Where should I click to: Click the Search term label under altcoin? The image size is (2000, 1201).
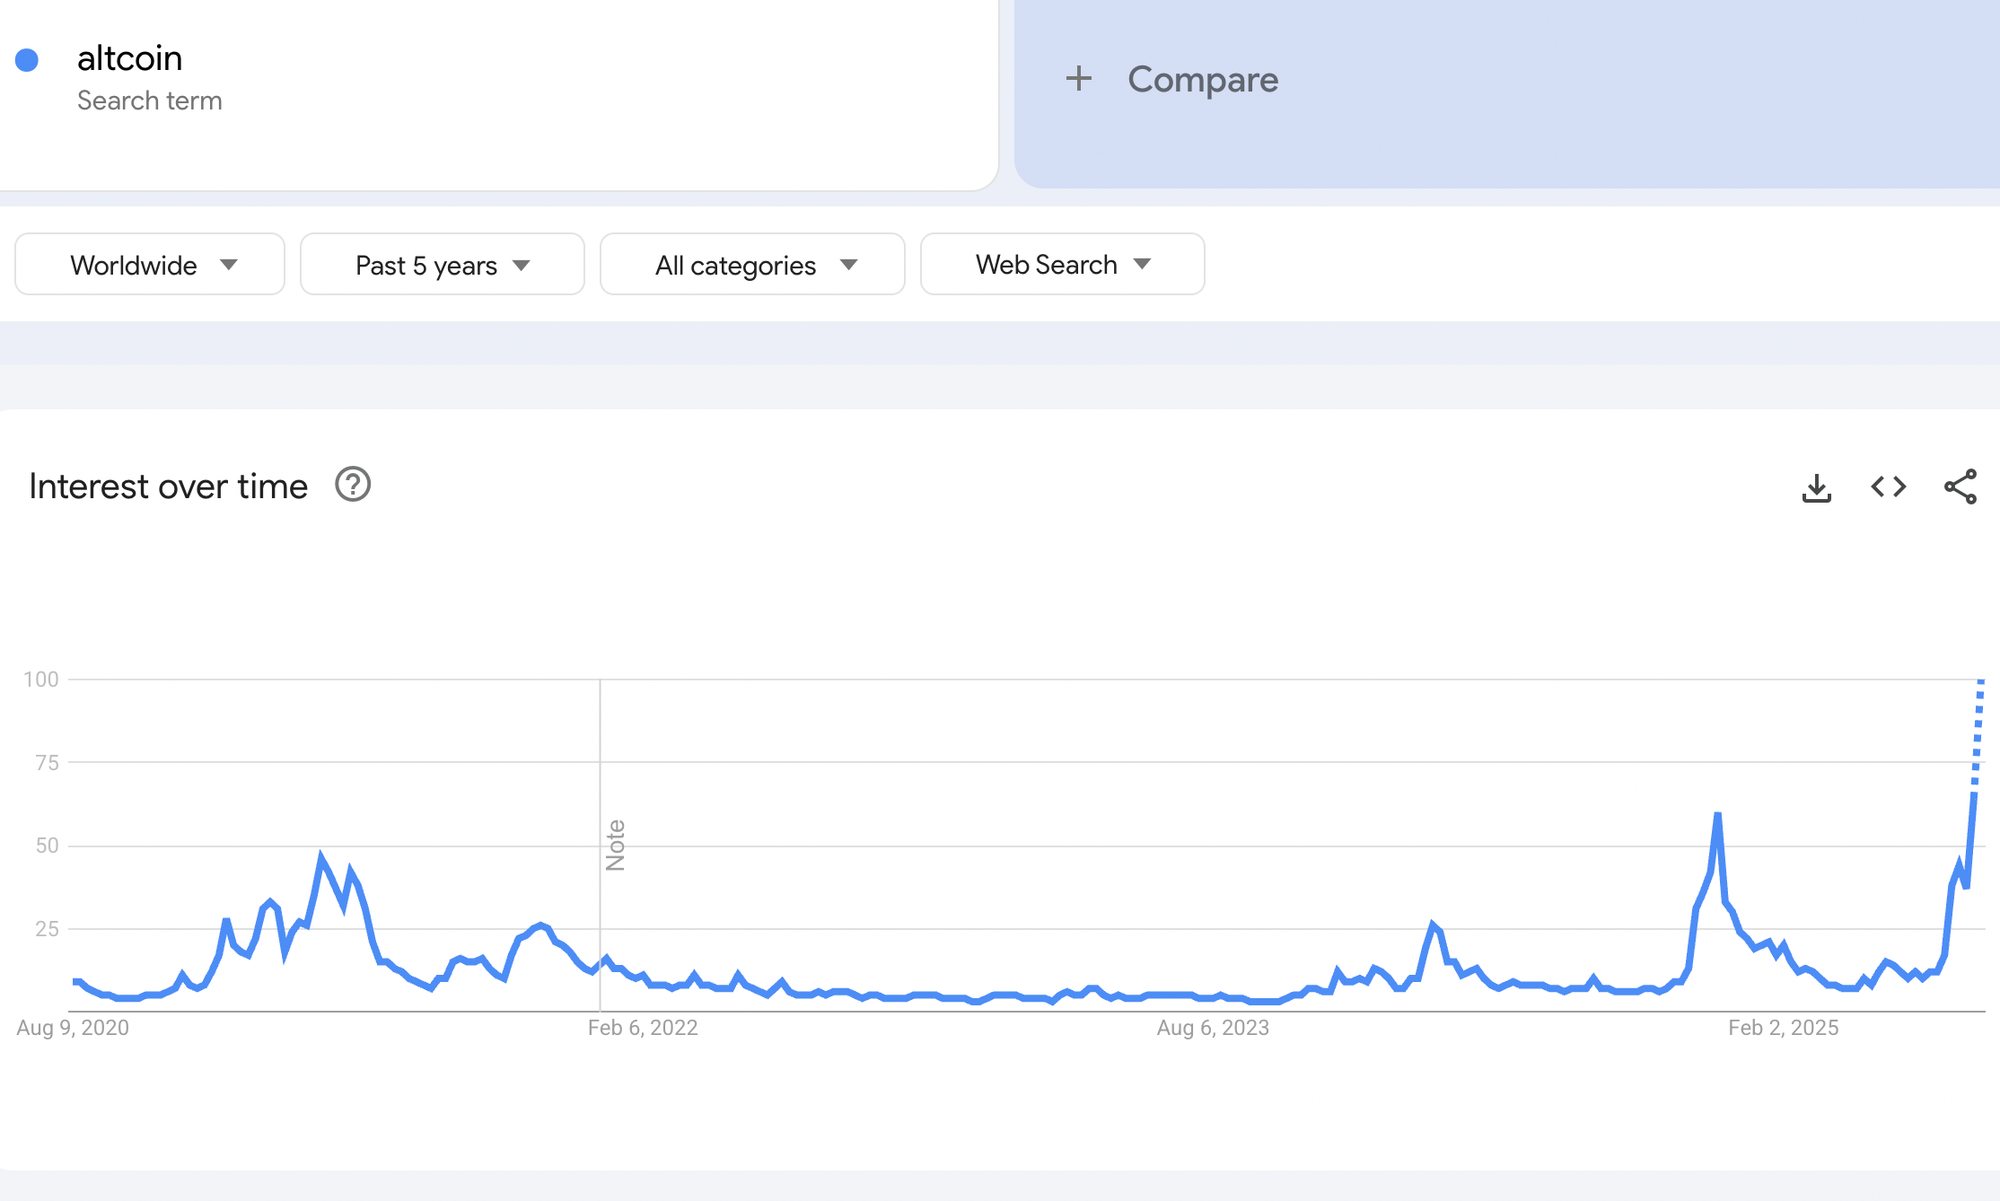(150, 100)
